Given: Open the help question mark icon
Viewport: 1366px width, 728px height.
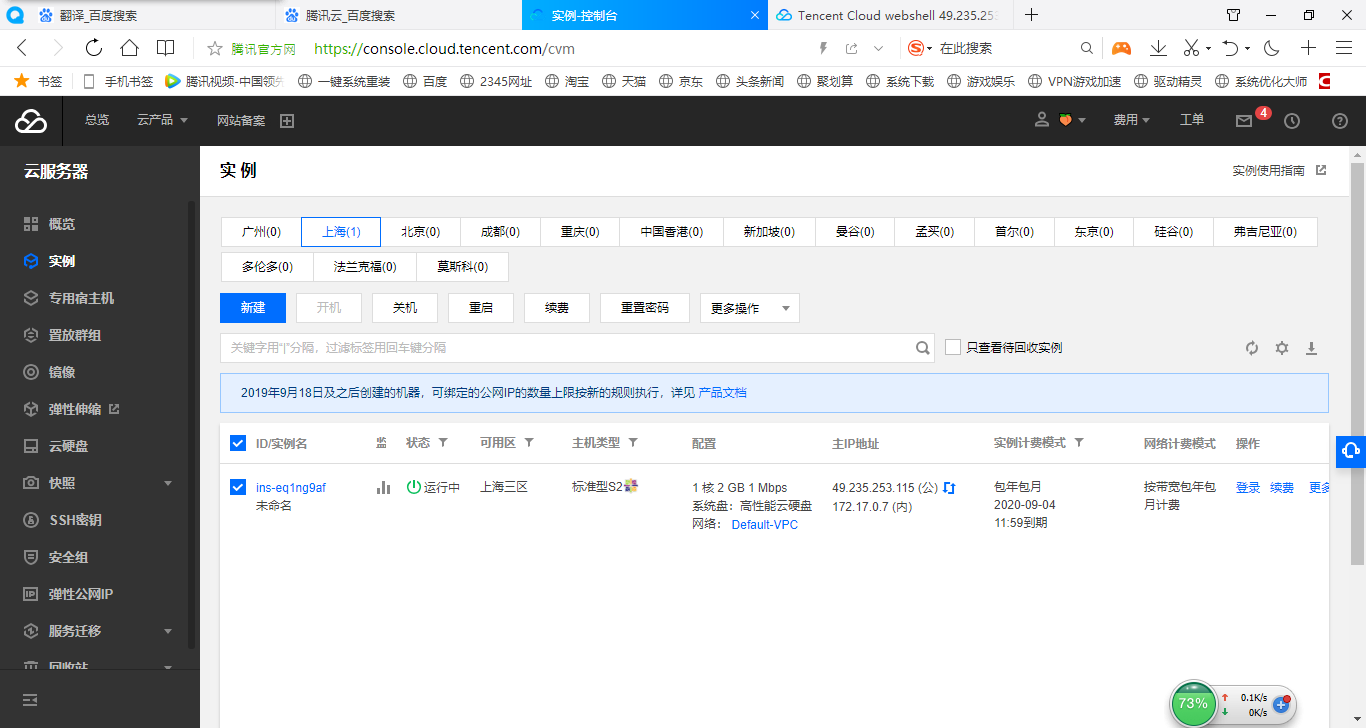Looking at the screenshot, I should 1340,121.
